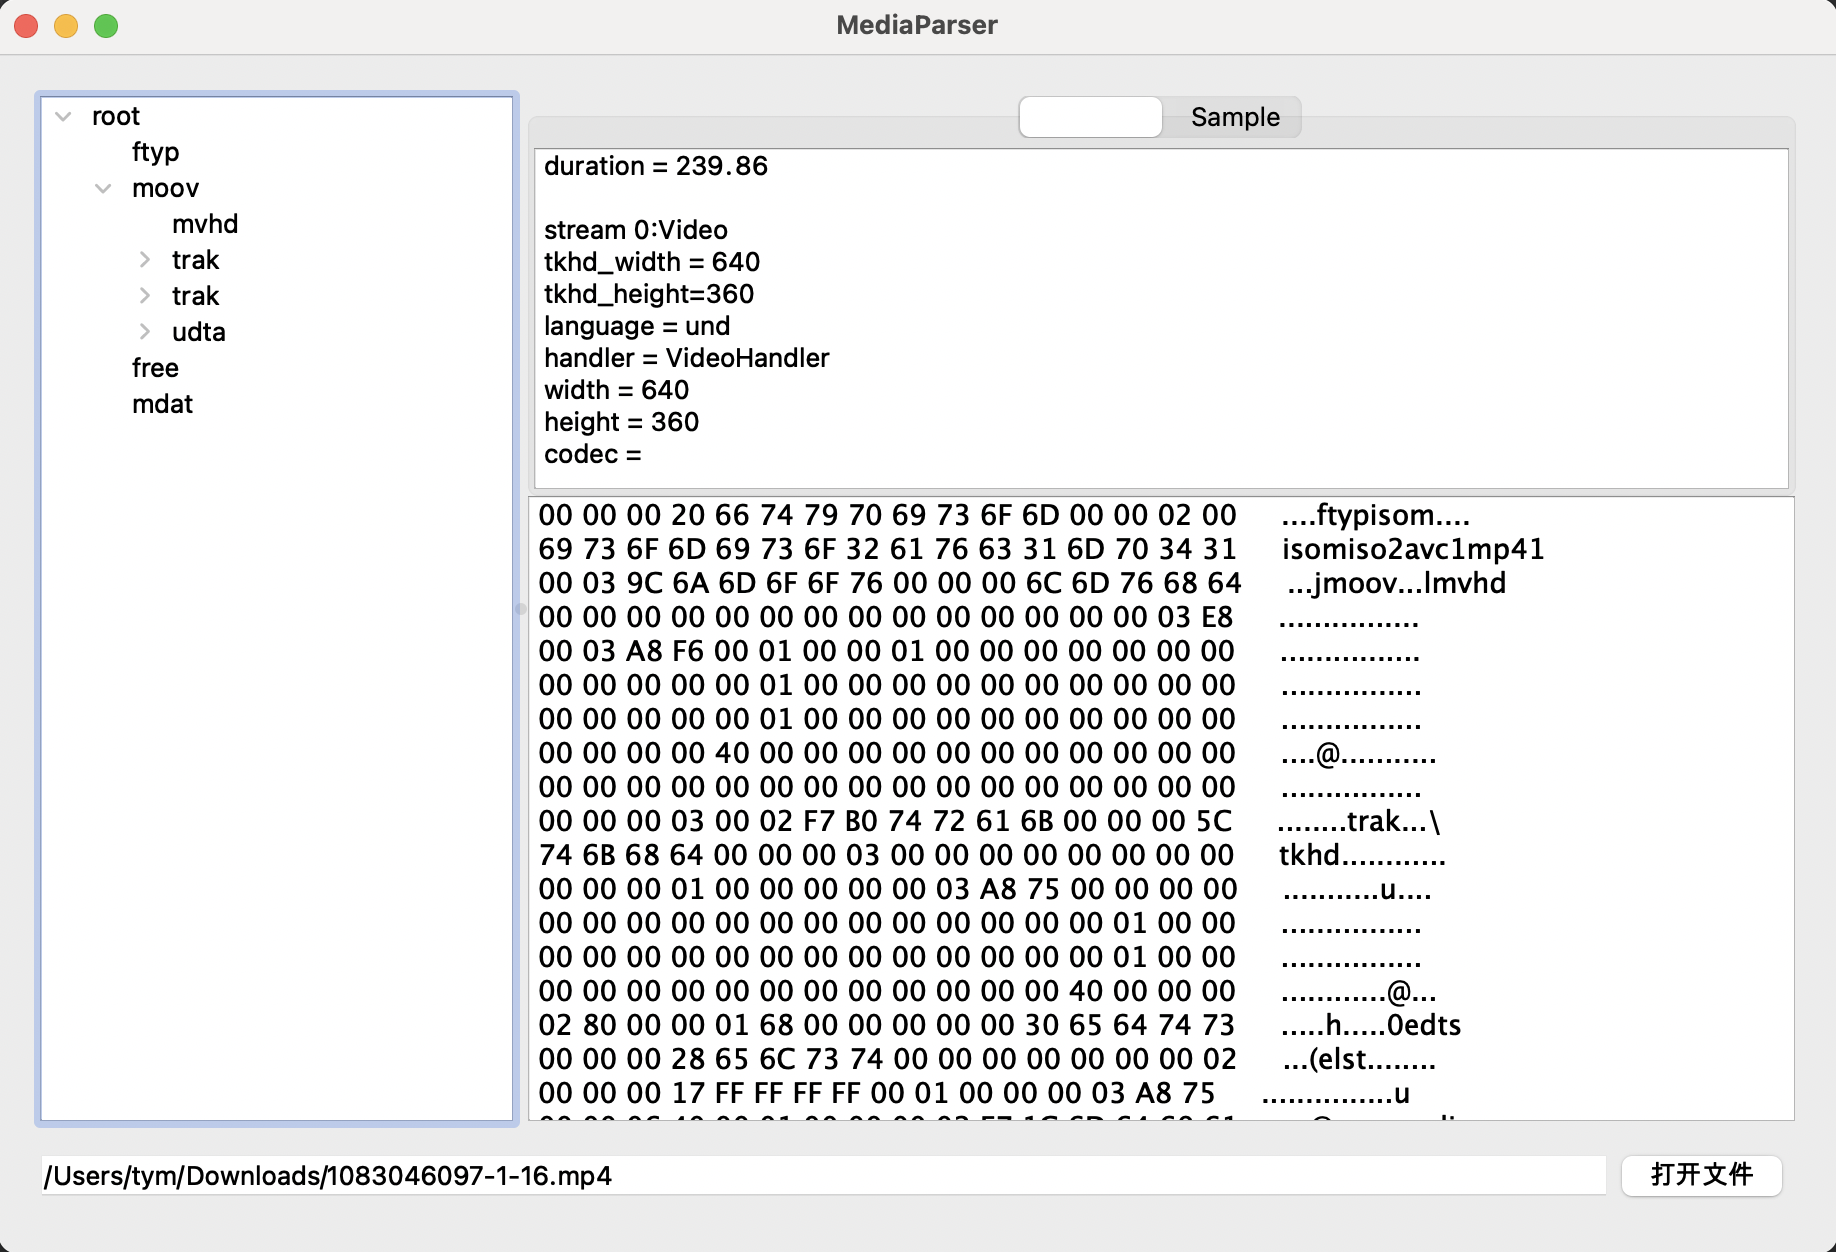Expand the first trak node

[x=143, y=259]
